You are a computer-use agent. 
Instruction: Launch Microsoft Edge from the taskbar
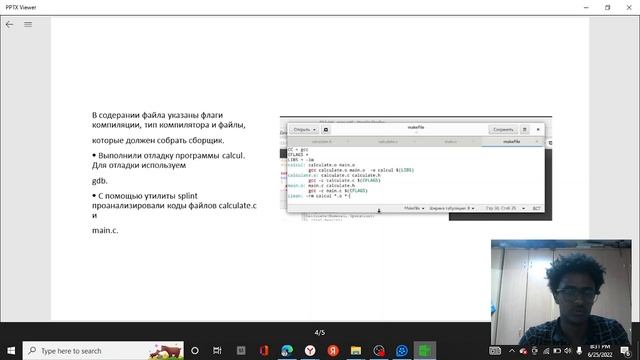[287, 351]
